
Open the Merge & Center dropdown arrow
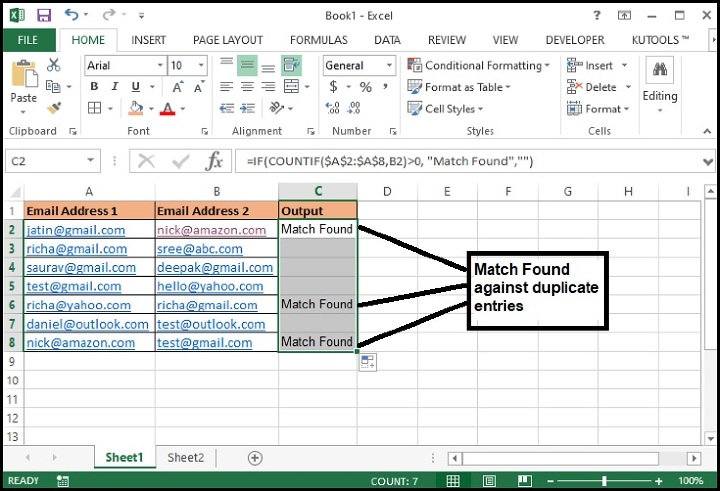pos(307,86)
